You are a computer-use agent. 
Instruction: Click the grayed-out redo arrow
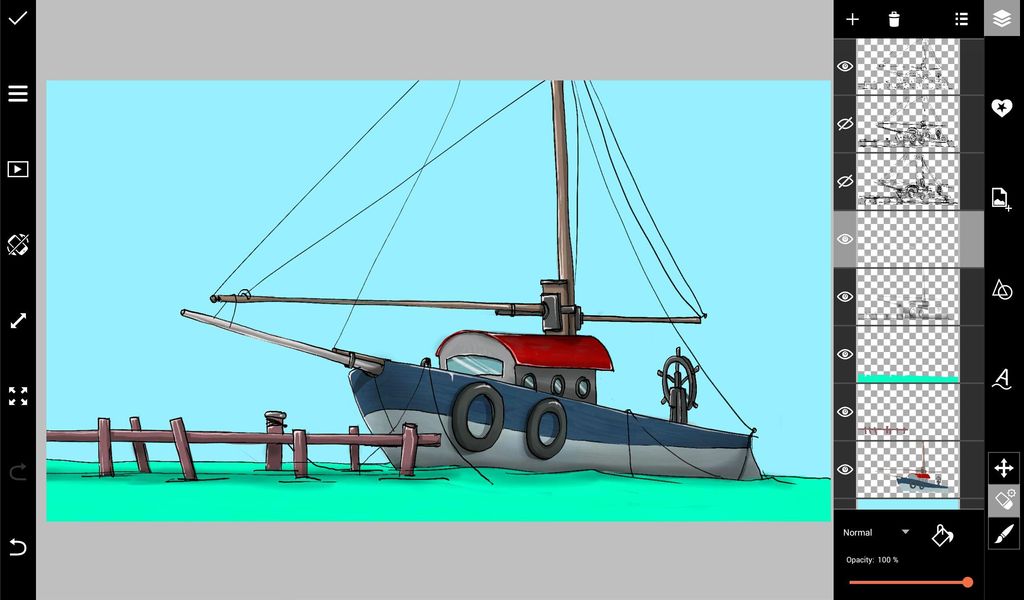tap(18, 471)
